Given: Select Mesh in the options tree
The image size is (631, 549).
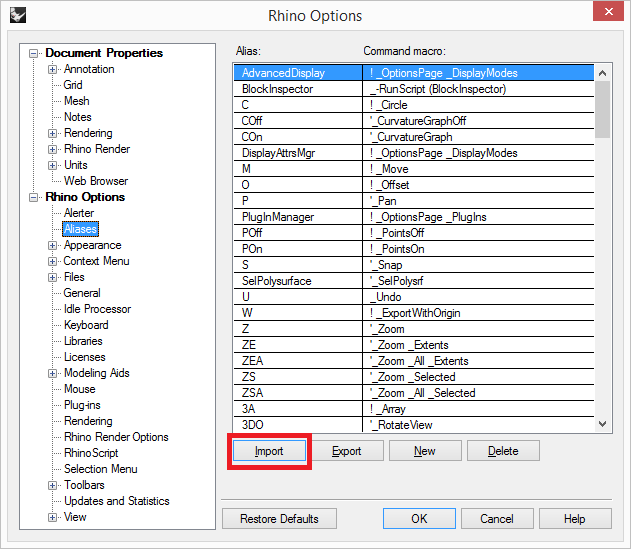Looking at the screenshot, I should [76, 101].
